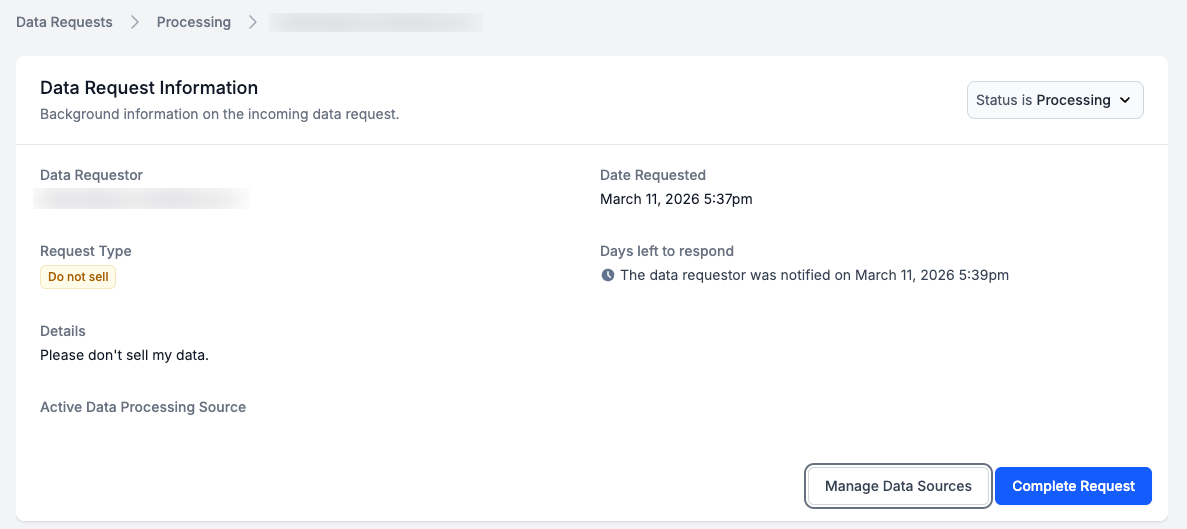This screenshot has height=529, width=1187.
Task: Click the Status dropdown chevron arrow
Action: pyautogui.click(x=1125, y=100)
